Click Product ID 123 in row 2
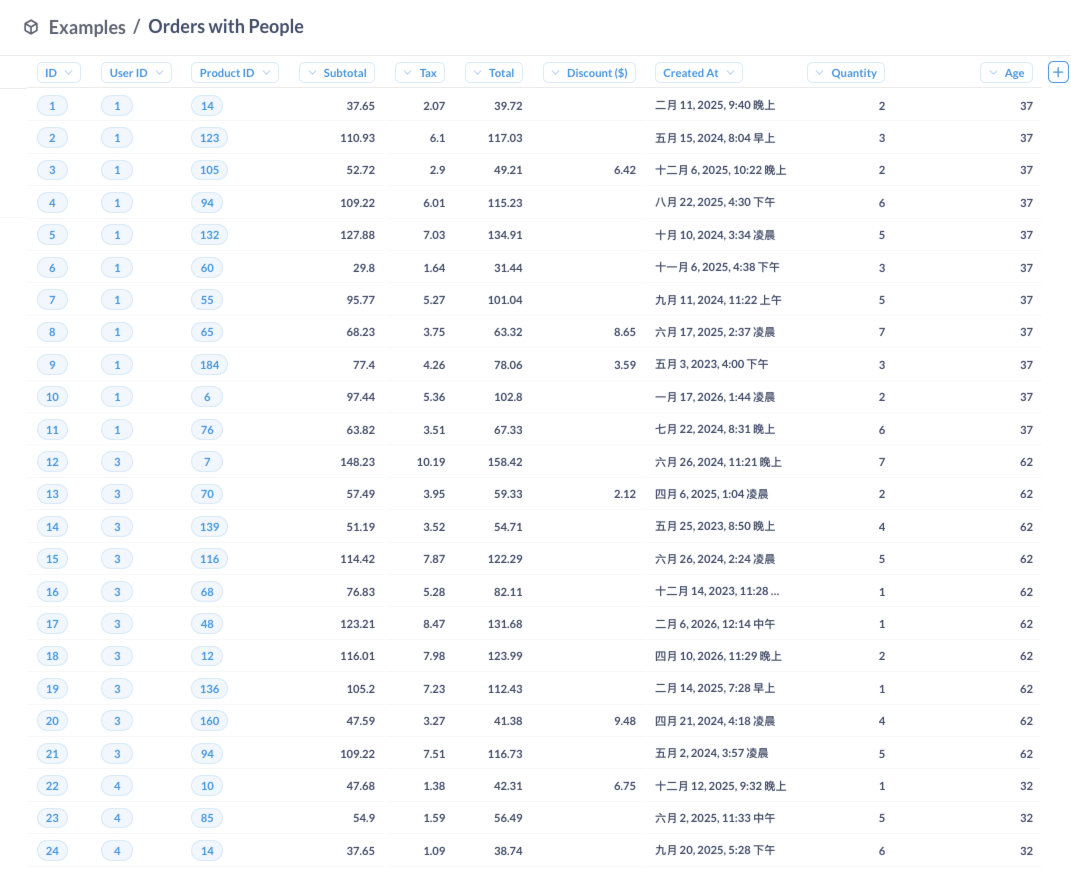 (209, 138)
